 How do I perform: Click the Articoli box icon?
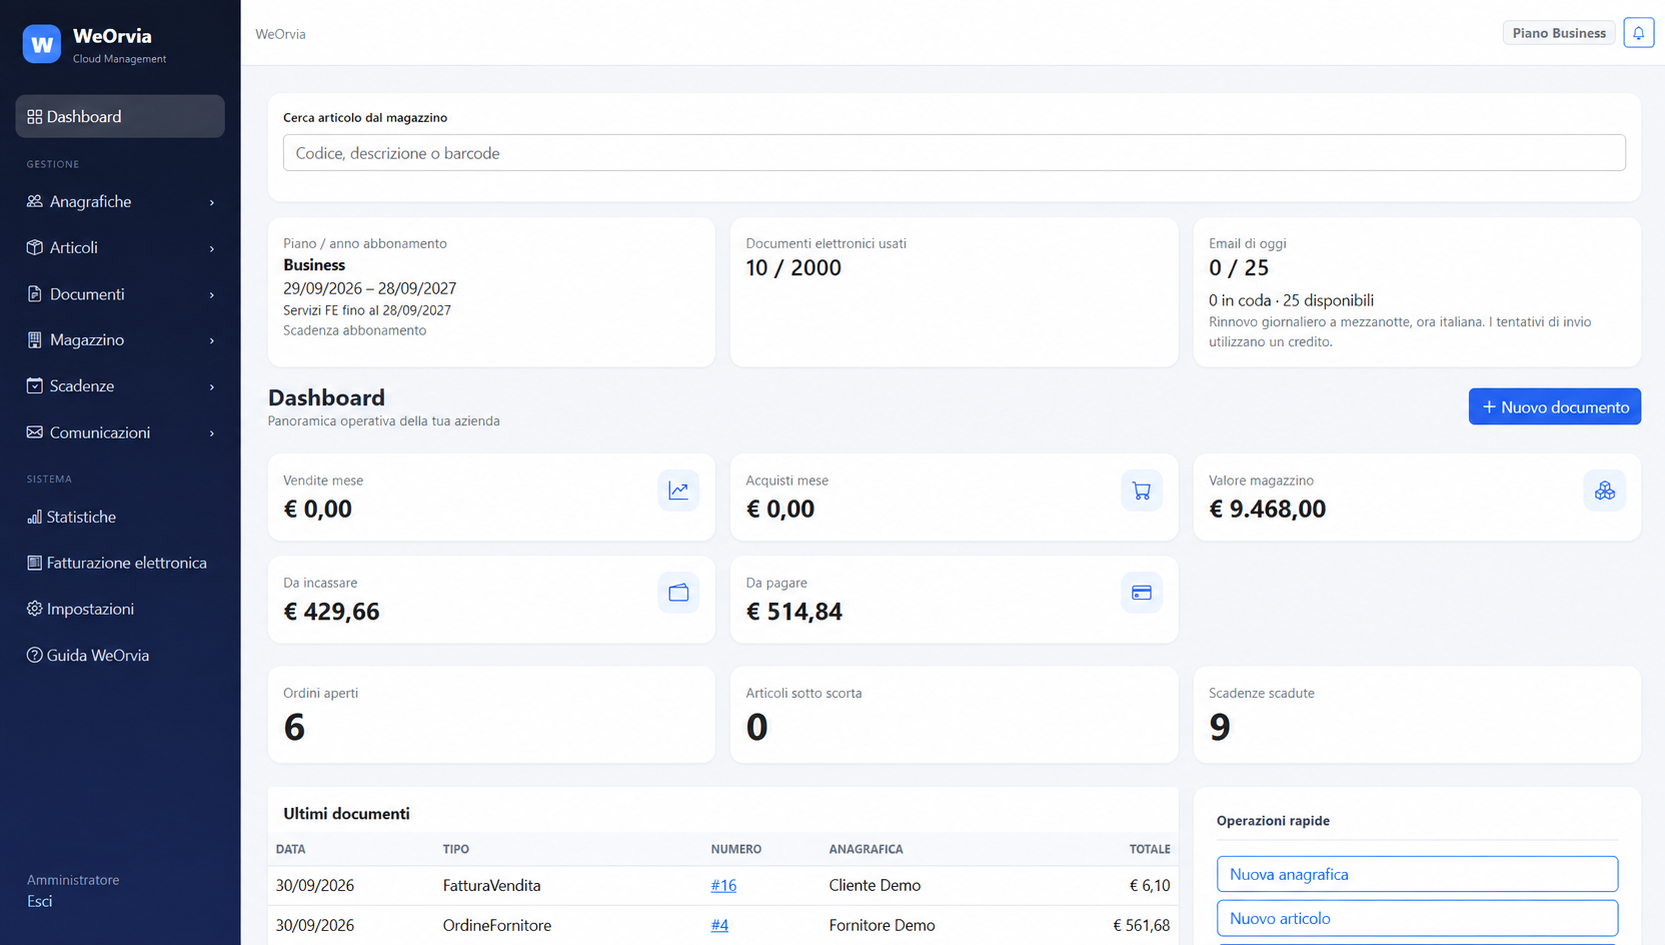coord(35,247)
